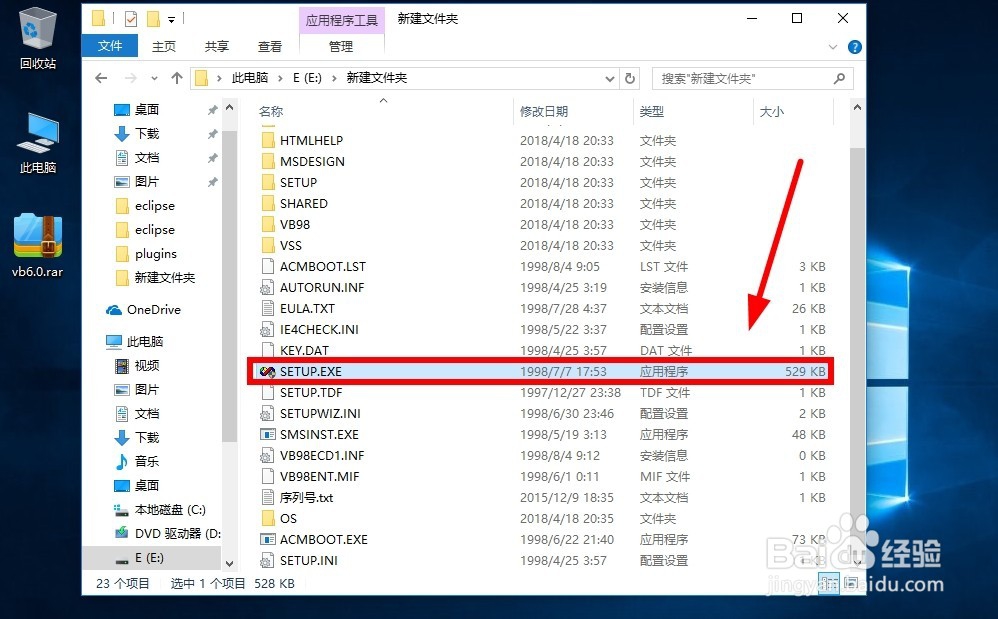Select E (E:) drive in sidebar
Image resolution: width=998 pixels, height=619 pixels.
click(x=149, y=558)
